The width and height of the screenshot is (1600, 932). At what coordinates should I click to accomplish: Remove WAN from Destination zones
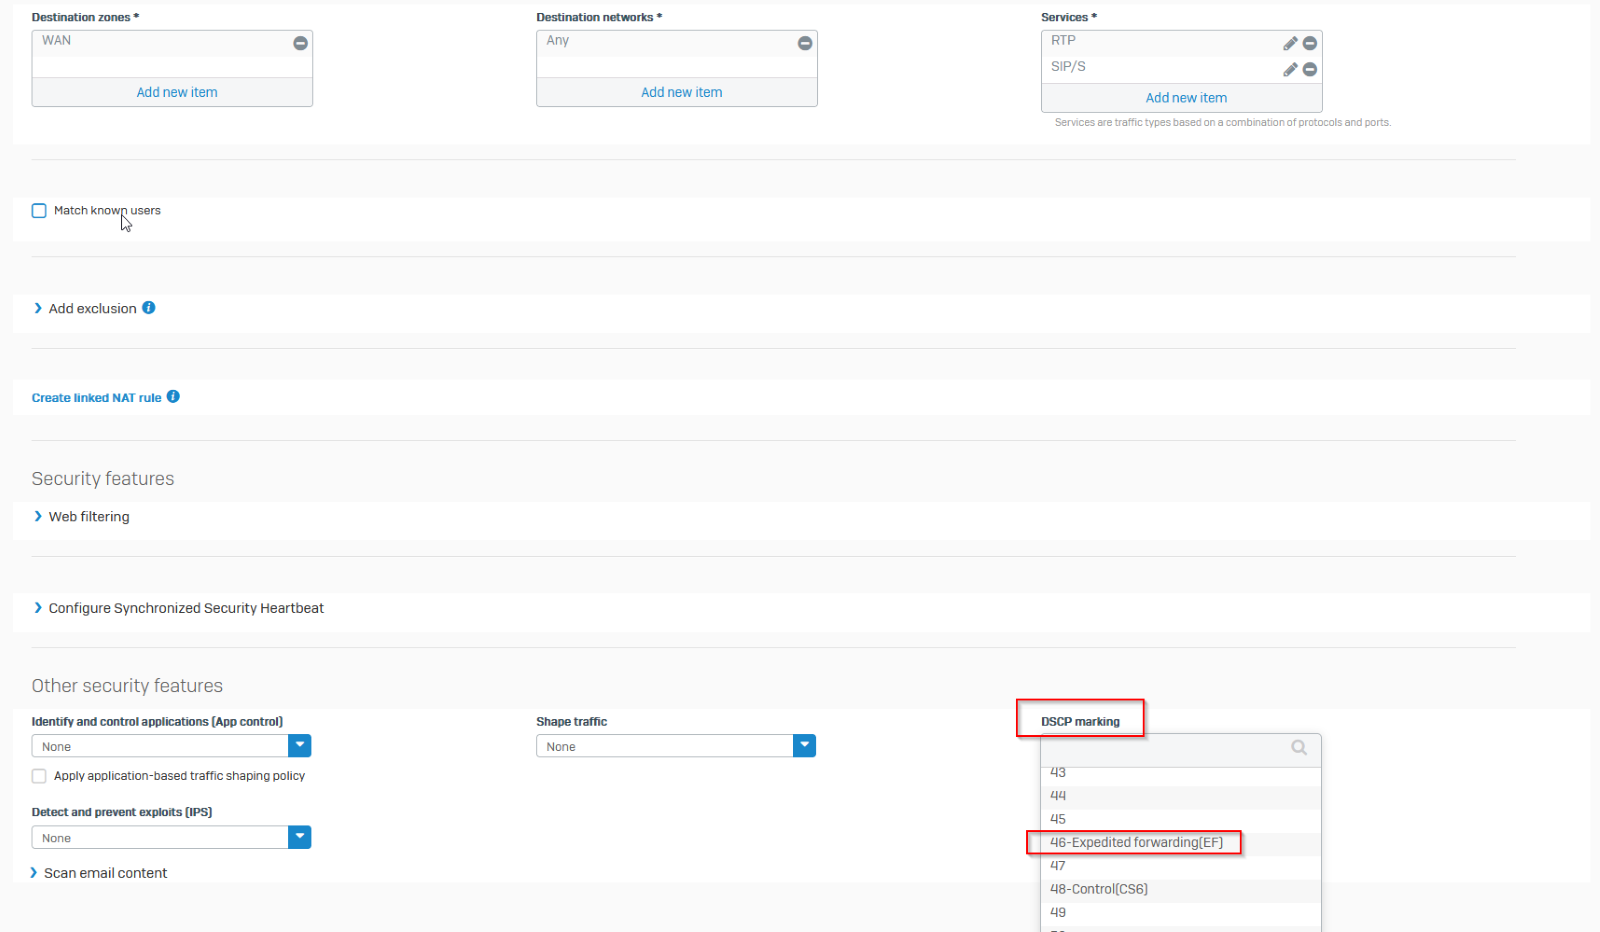coord(300,43)
